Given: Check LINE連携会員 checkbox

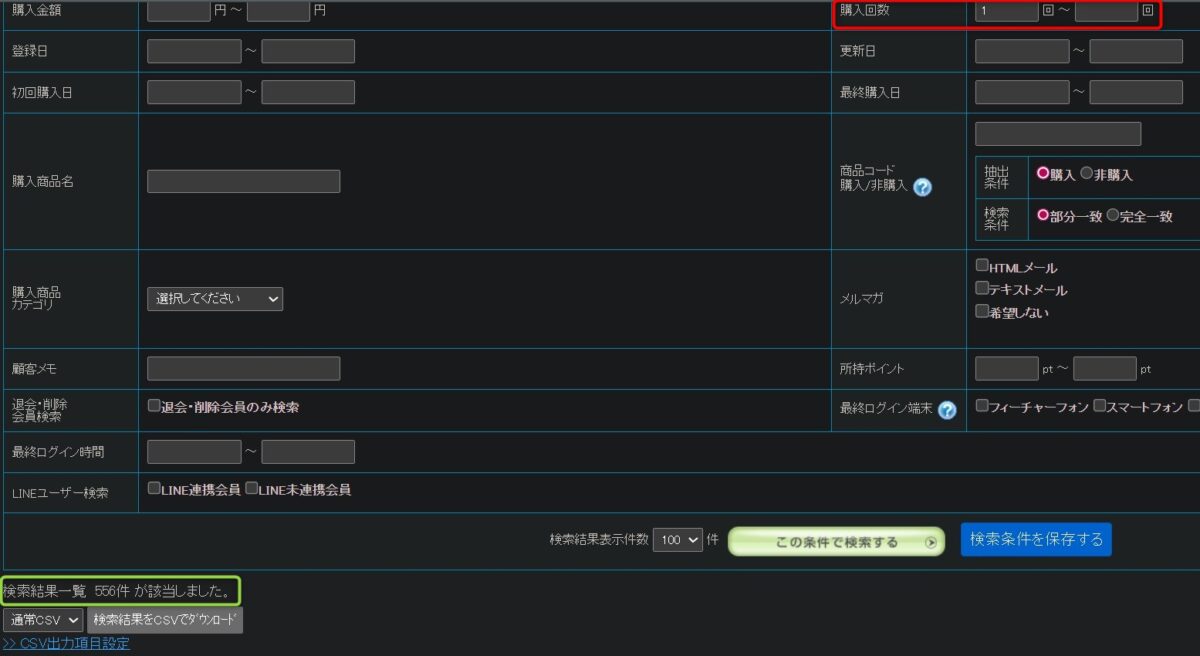Looking at the screenshot, I should coord(154,489).
